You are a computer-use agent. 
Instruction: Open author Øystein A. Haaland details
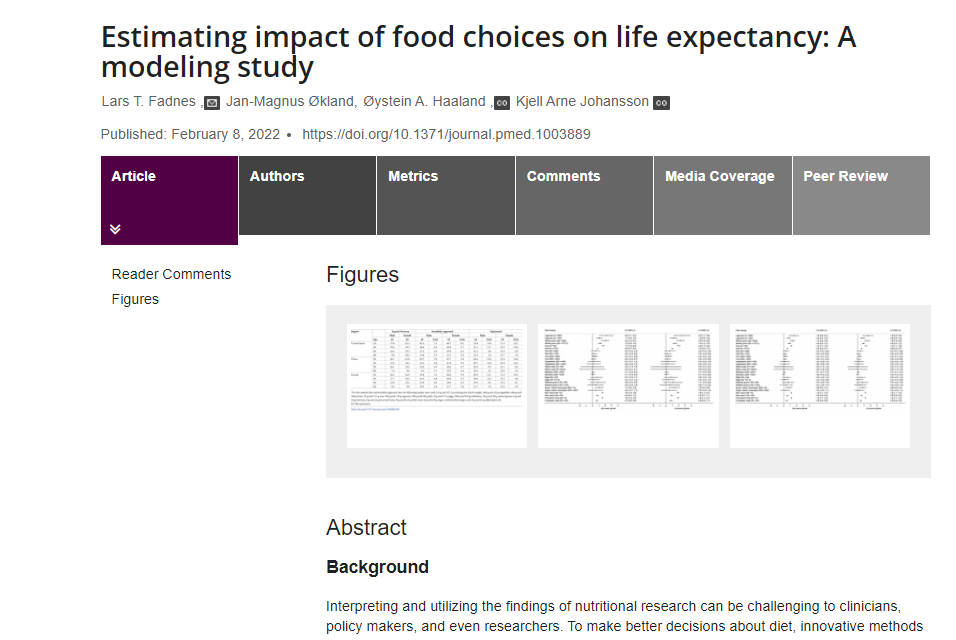tap(424, 101)
